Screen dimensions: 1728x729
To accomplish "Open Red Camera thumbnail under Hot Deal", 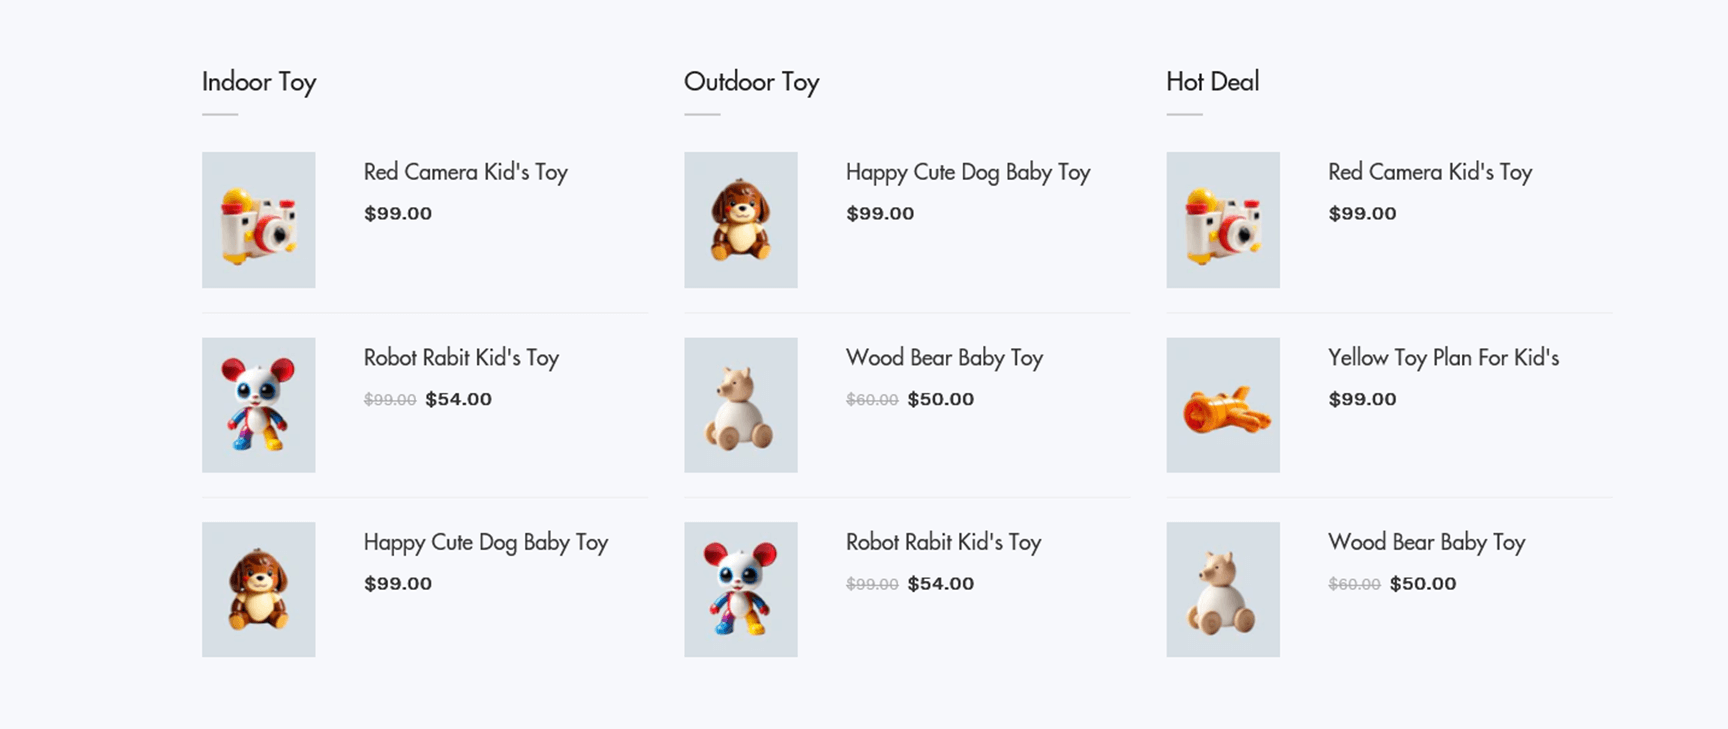I will (1222, 220).
